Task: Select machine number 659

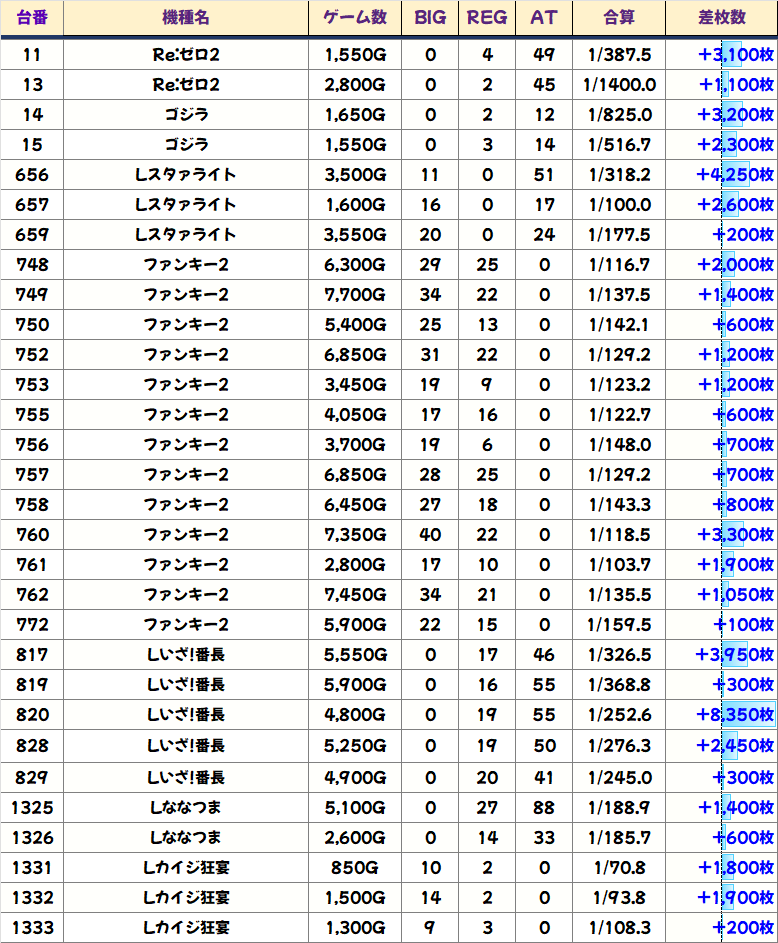Action: [x=32, y=235]
